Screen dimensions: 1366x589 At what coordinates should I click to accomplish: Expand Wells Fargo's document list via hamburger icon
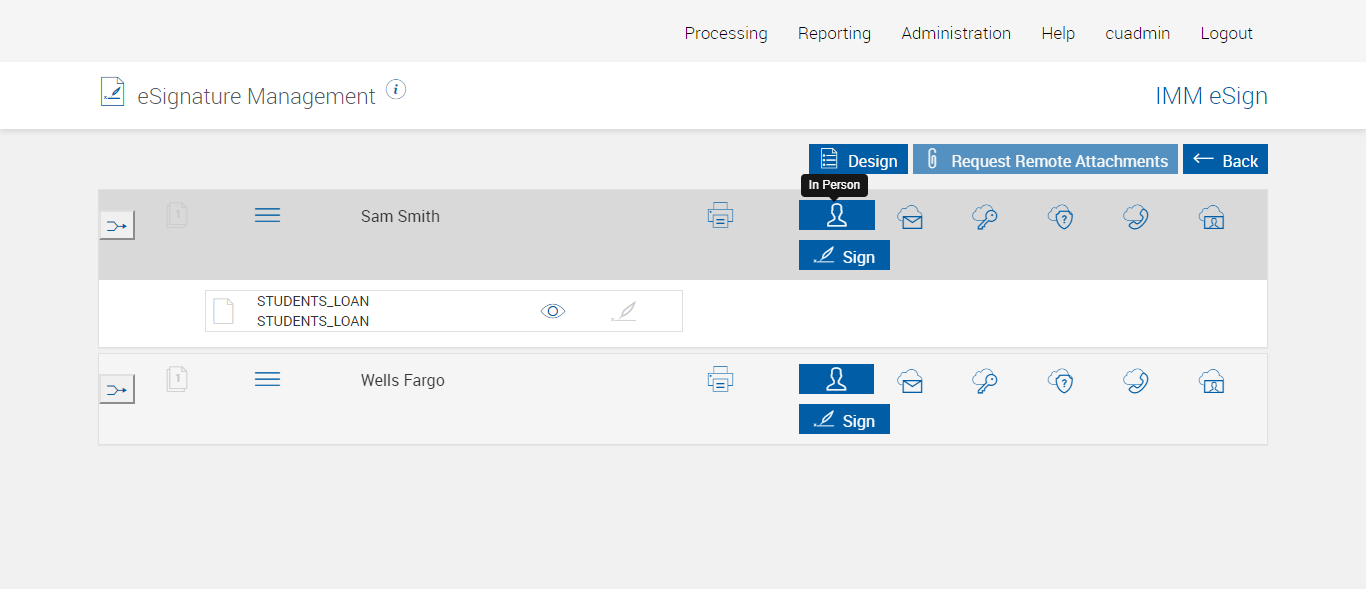tap(267, 379)
